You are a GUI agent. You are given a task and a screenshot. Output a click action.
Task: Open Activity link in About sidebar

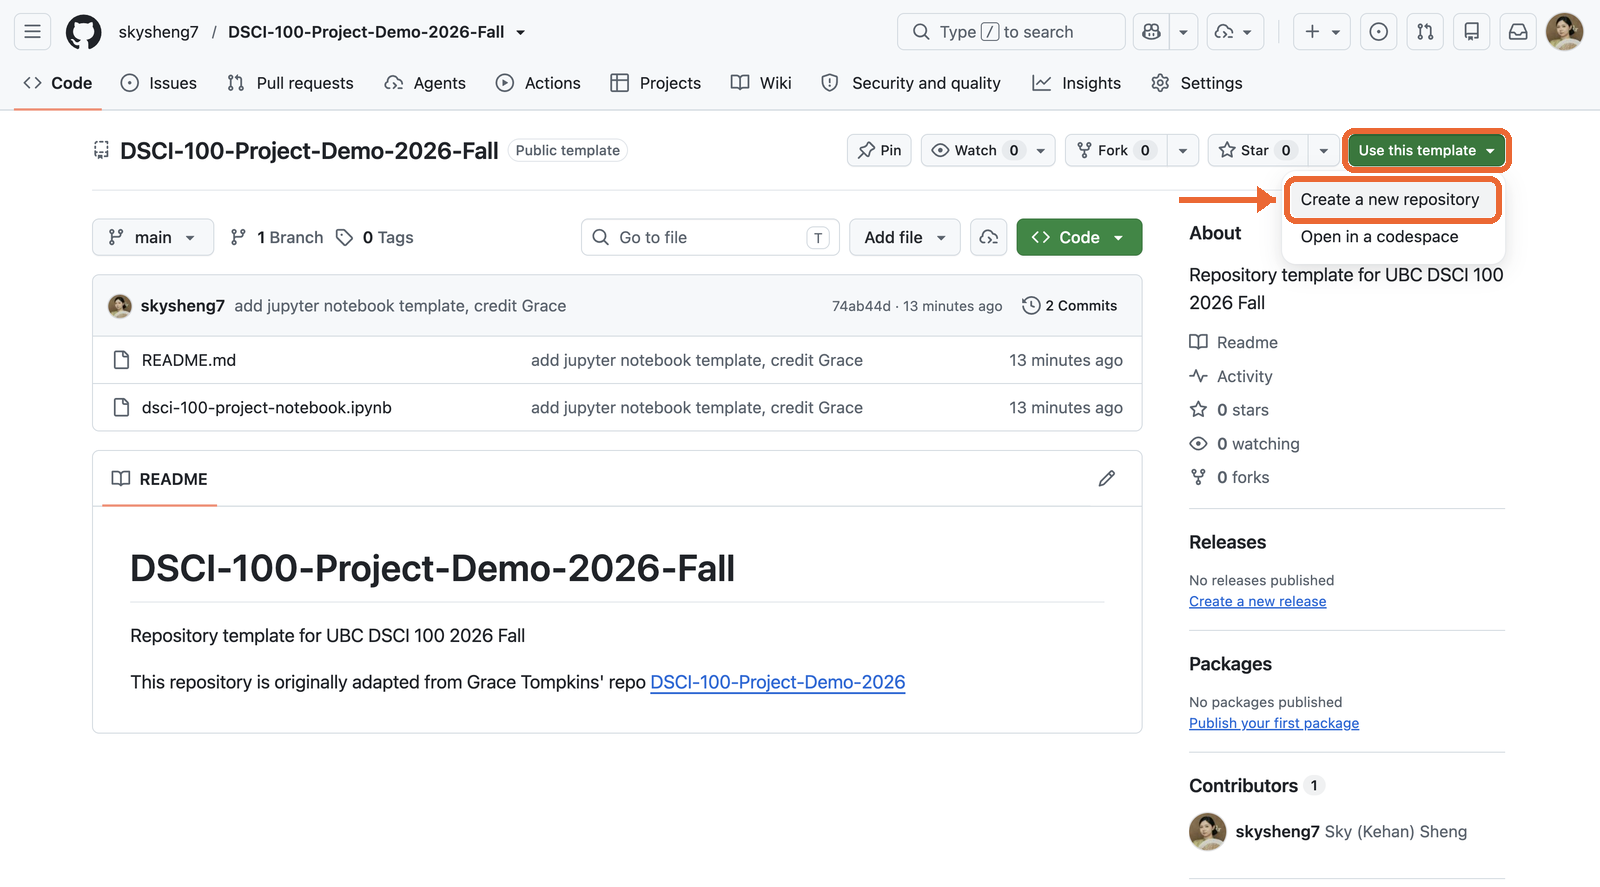[x=1232, y=376]
